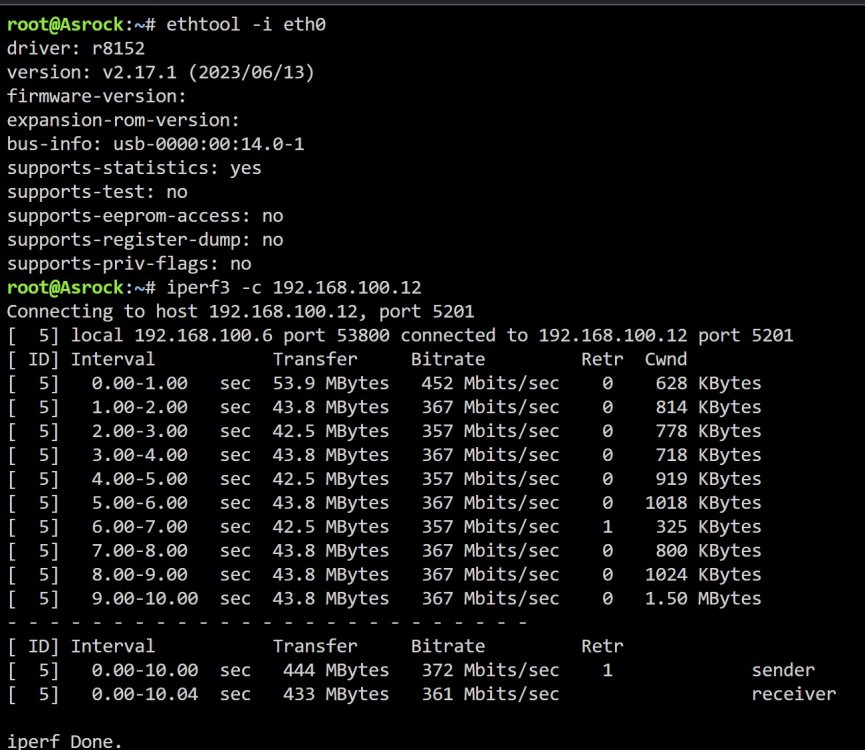
Task: Click the '814 KBytes' Cwnd value
Action: [708, 408]
